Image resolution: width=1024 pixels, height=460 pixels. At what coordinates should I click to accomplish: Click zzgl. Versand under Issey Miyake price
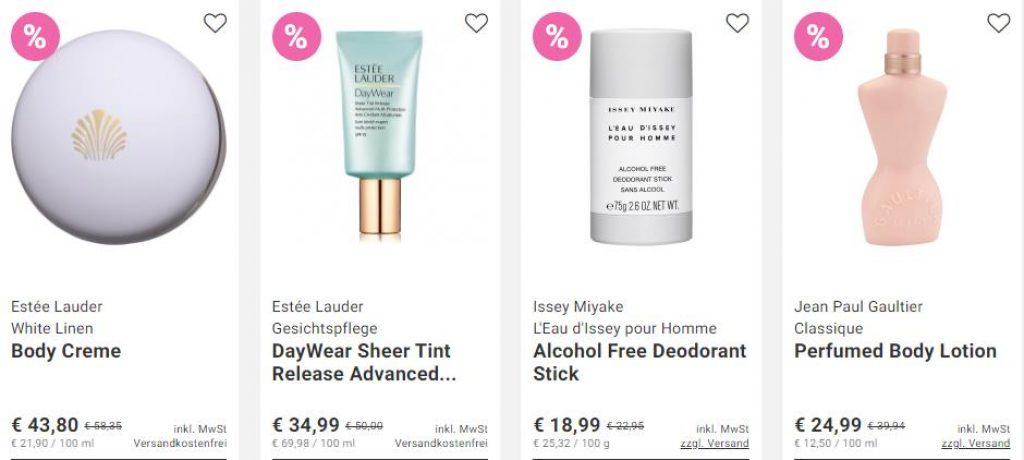714,444
